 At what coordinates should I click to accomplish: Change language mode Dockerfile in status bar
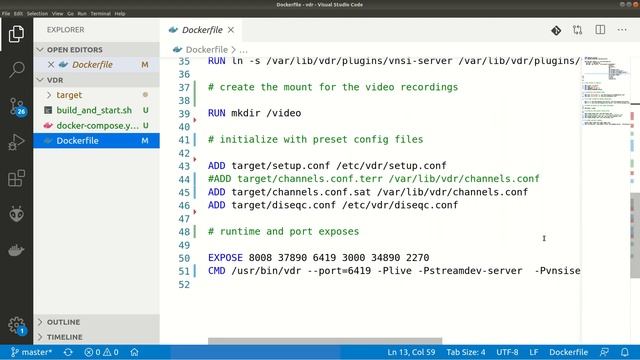[x=569, y=352]
